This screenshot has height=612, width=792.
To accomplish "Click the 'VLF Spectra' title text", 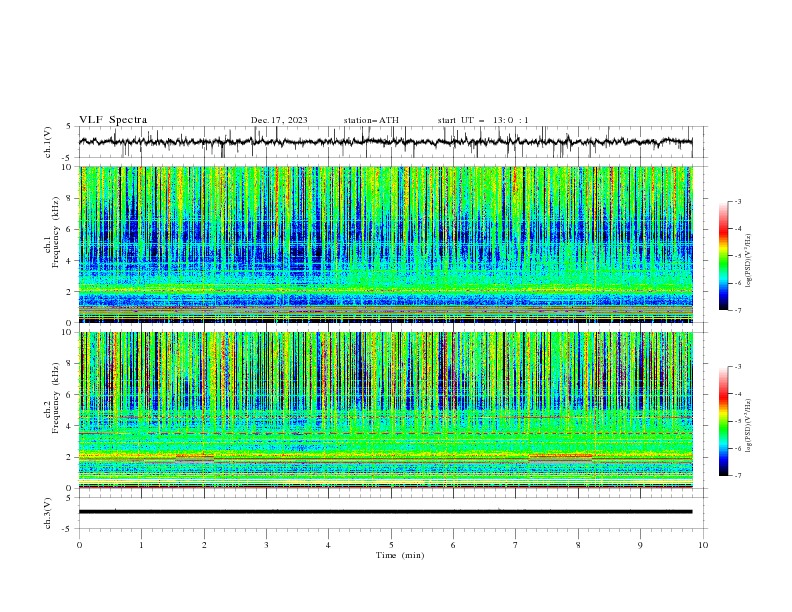I will 113,120.
